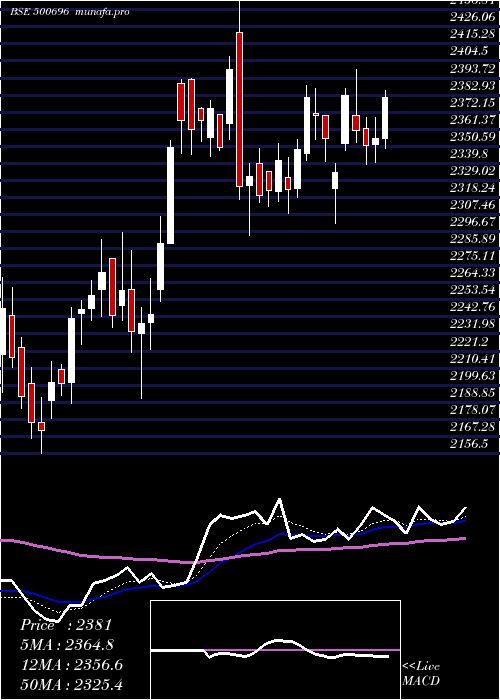
Task: Select the 2231.98 price axis label
Action: (x=472, y=325)
